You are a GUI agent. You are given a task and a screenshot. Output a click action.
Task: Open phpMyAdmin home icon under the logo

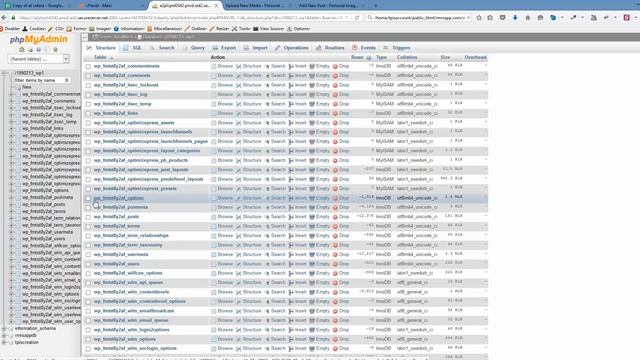click(22, 50)
